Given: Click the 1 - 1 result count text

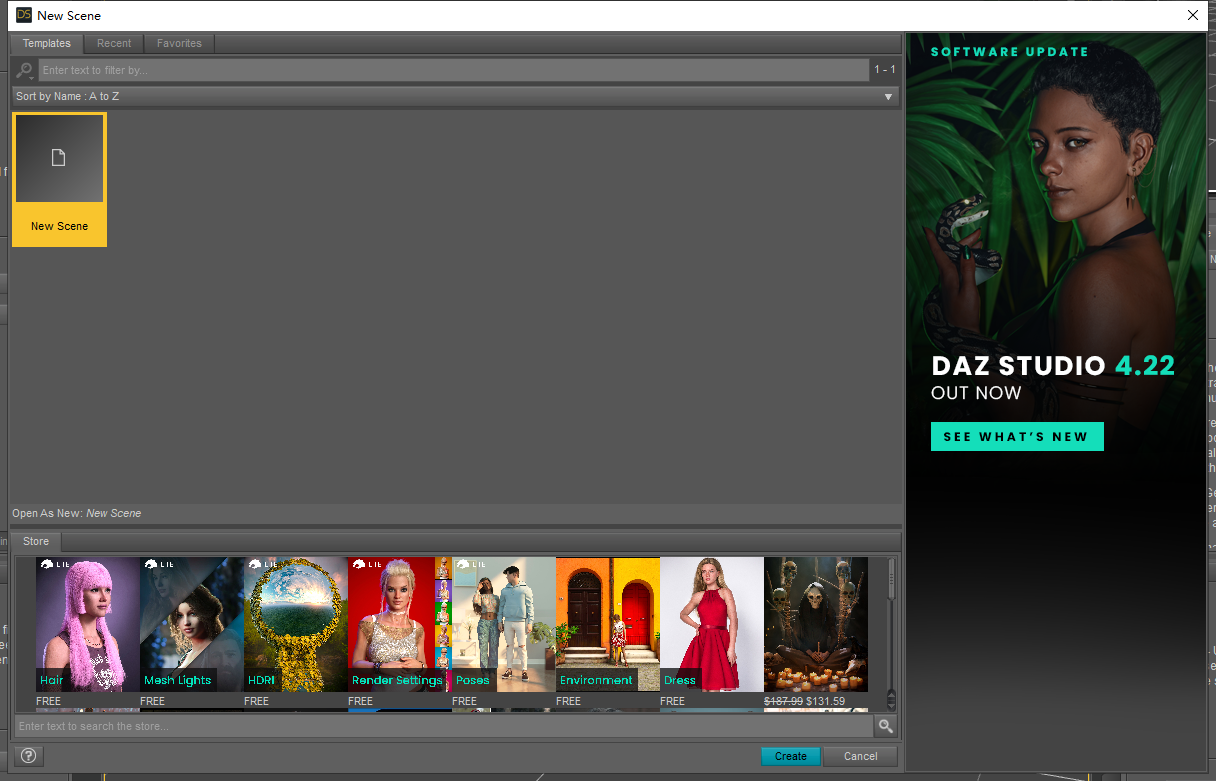Looking at the screenshot, I should (885, 70).
